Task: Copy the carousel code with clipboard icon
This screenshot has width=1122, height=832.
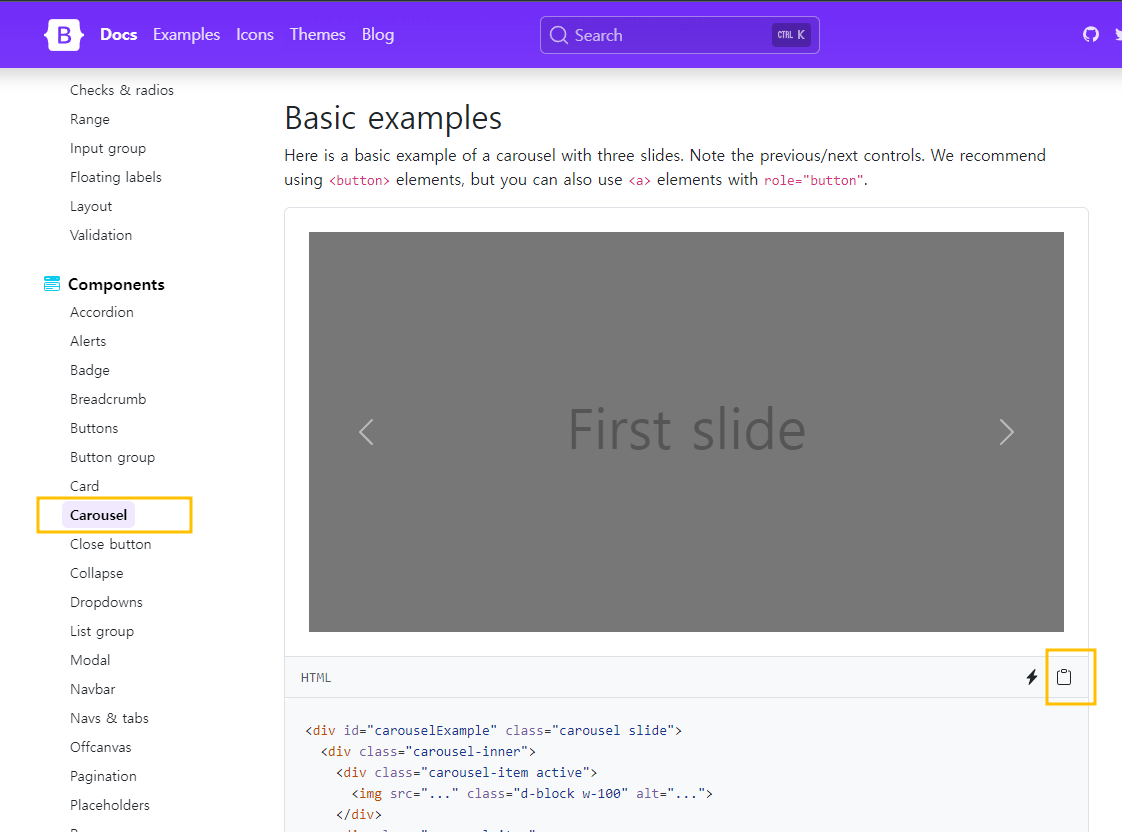Action: 1064,677
